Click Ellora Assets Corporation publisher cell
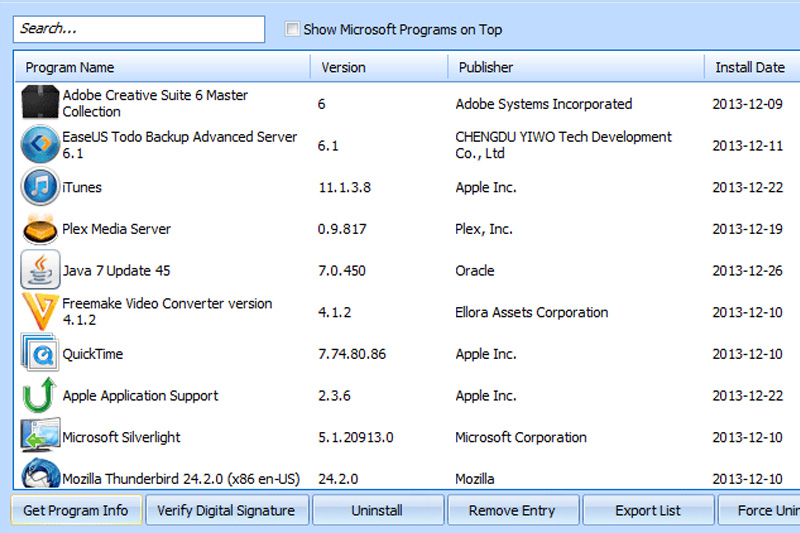 [532, 312]
